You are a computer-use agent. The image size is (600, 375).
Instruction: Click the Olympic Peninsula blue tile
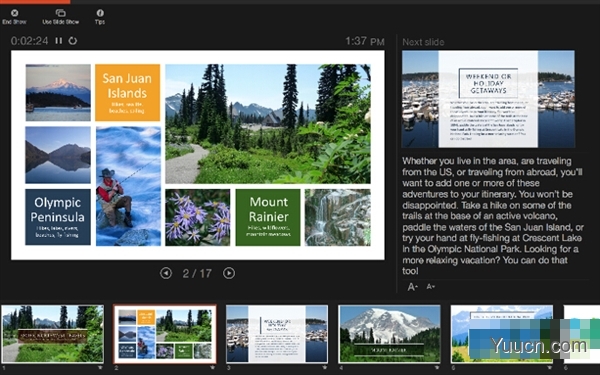point(58,217)
